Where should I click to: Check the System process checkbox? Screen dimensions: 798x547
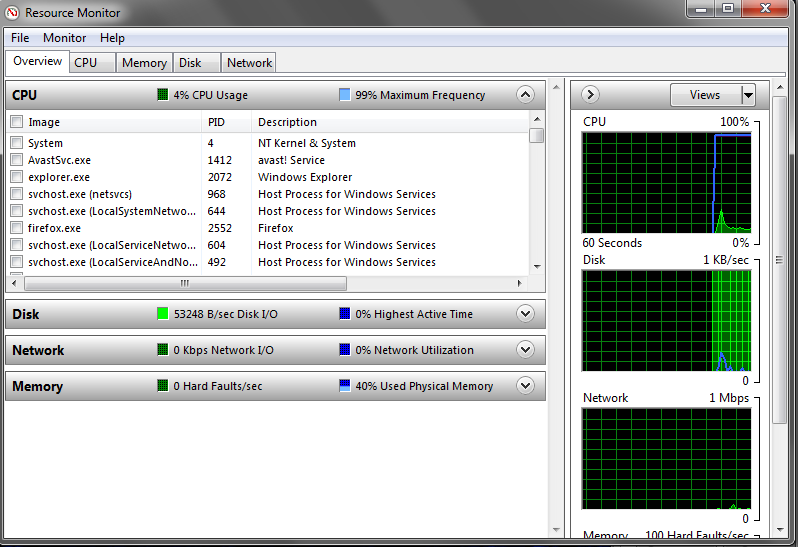(x=17, y=142)
